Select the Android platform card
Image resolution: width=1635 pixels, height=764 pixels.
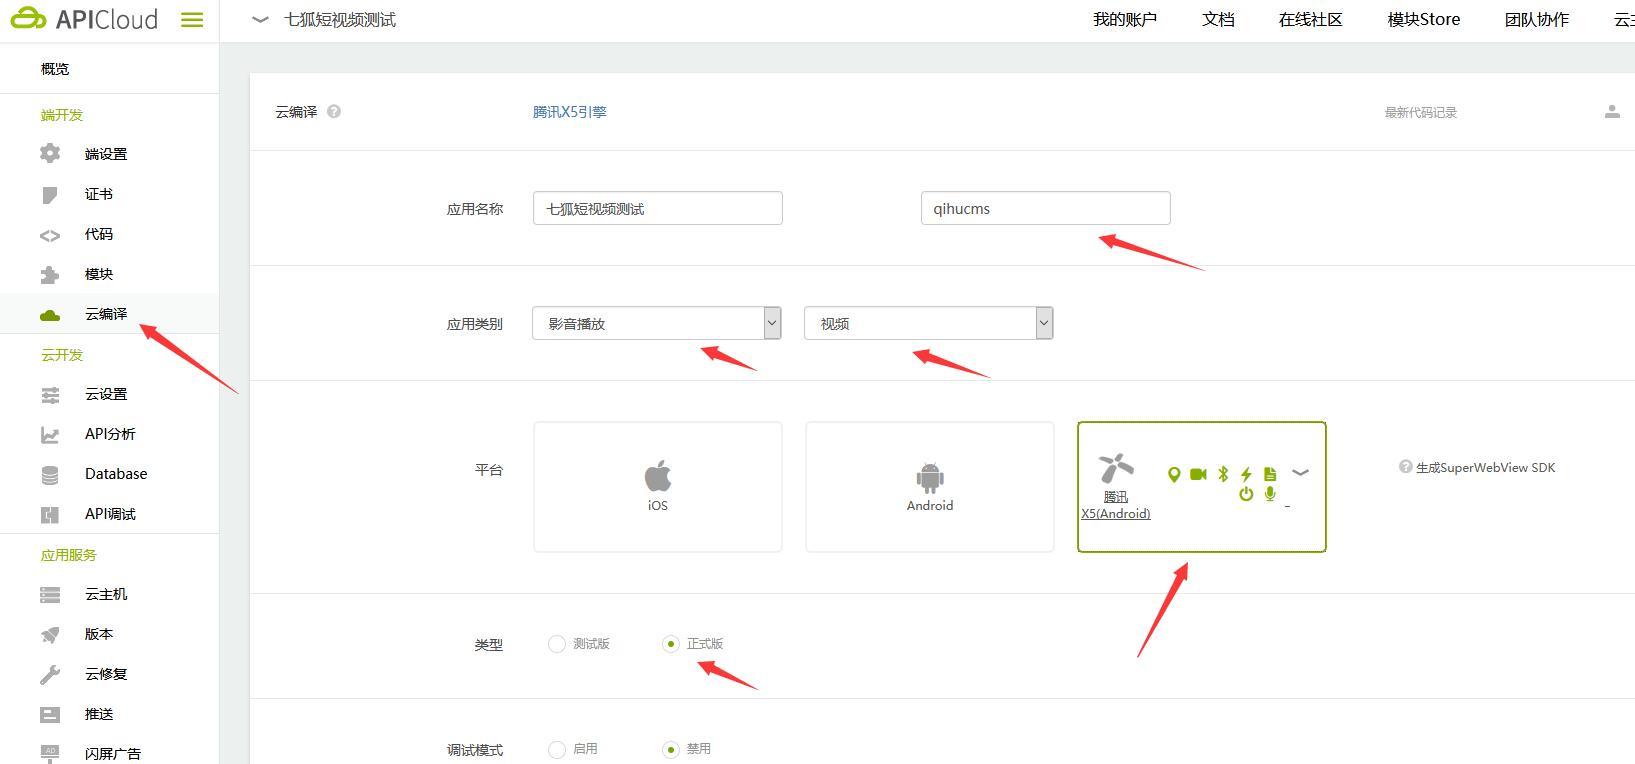930,487
